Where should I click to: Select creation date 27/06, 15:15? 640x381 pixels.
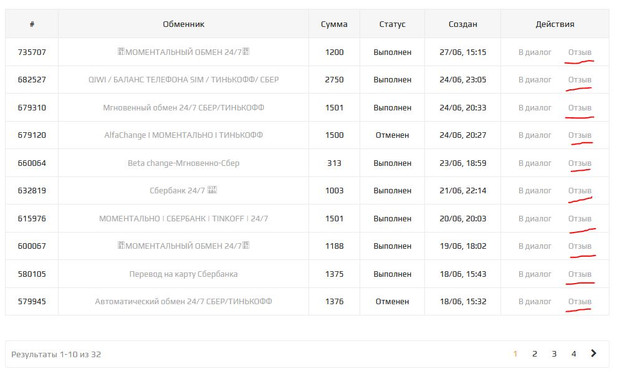point(462,52)
